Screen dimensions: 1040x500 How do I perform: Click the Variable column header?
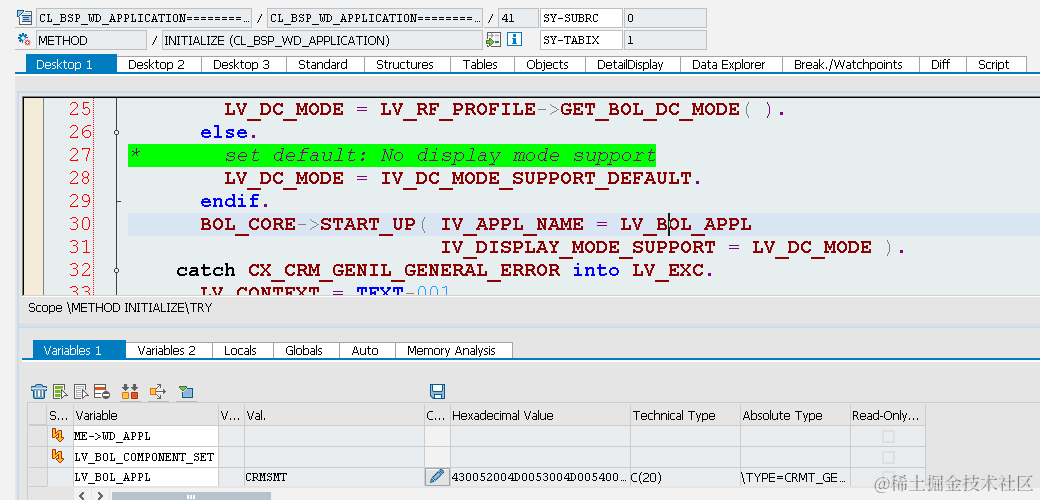pyautogui.click(x=146, y=416)
